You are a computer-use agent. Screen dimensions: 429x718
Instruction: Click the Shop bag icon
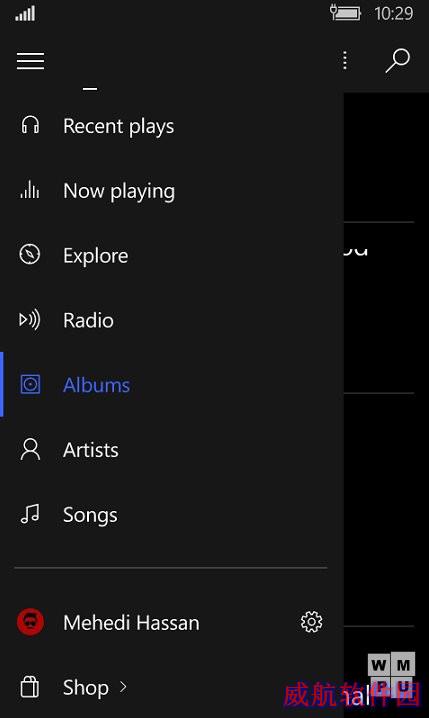tap(30, 687)
